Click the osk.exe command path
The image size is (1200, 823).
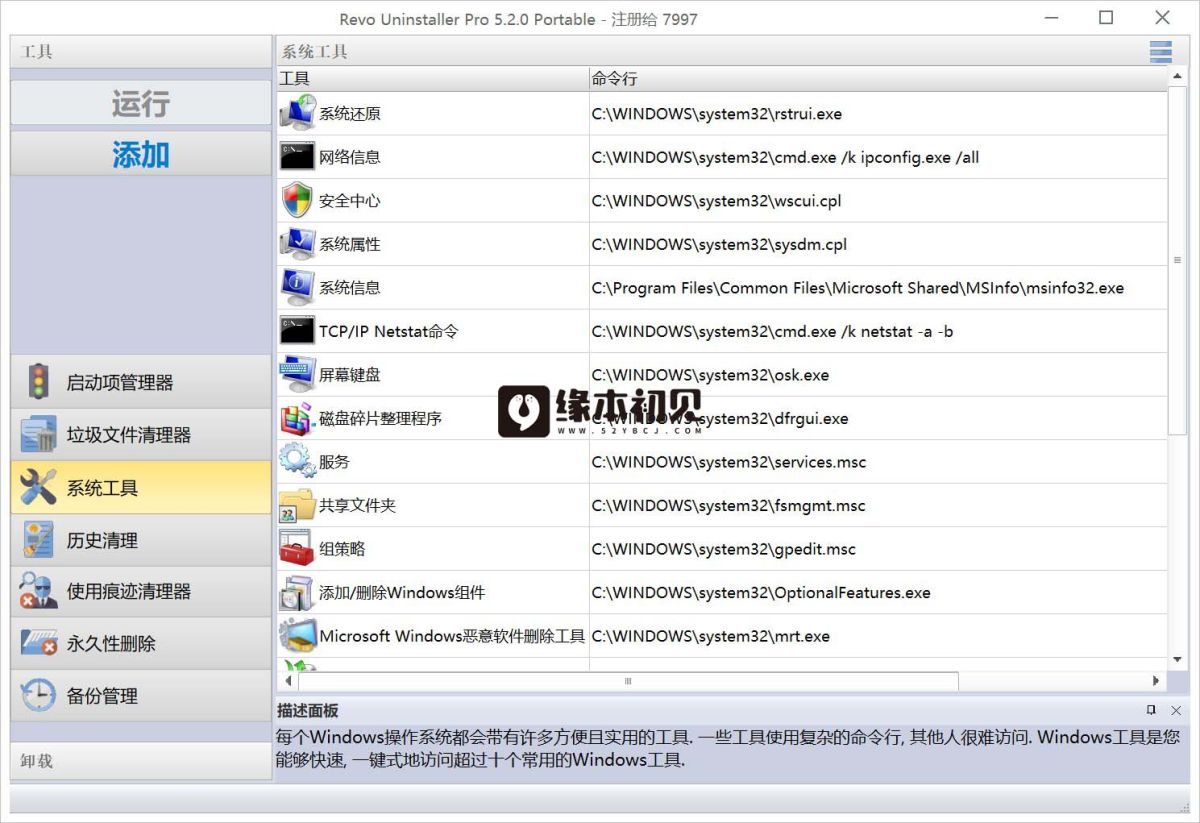pyautogui.click(x=710, y=375)
